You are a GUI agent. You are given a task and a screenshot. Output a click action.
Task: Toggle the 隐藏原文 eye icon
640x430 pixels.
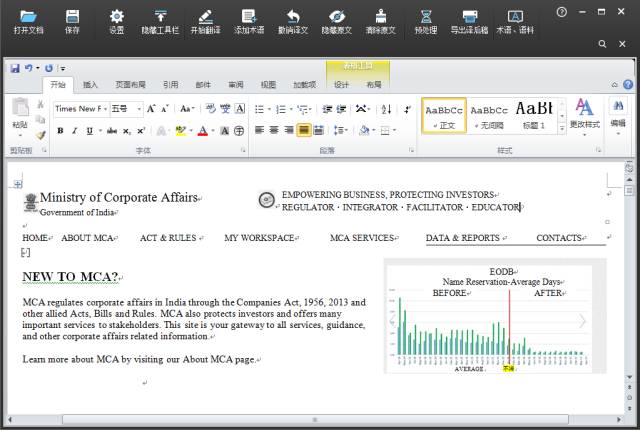(x=337, y=17)
